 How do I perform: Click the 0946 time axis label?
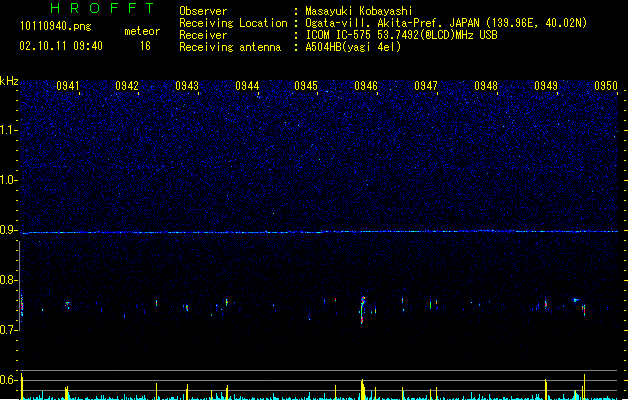click(x=366, y=86)
